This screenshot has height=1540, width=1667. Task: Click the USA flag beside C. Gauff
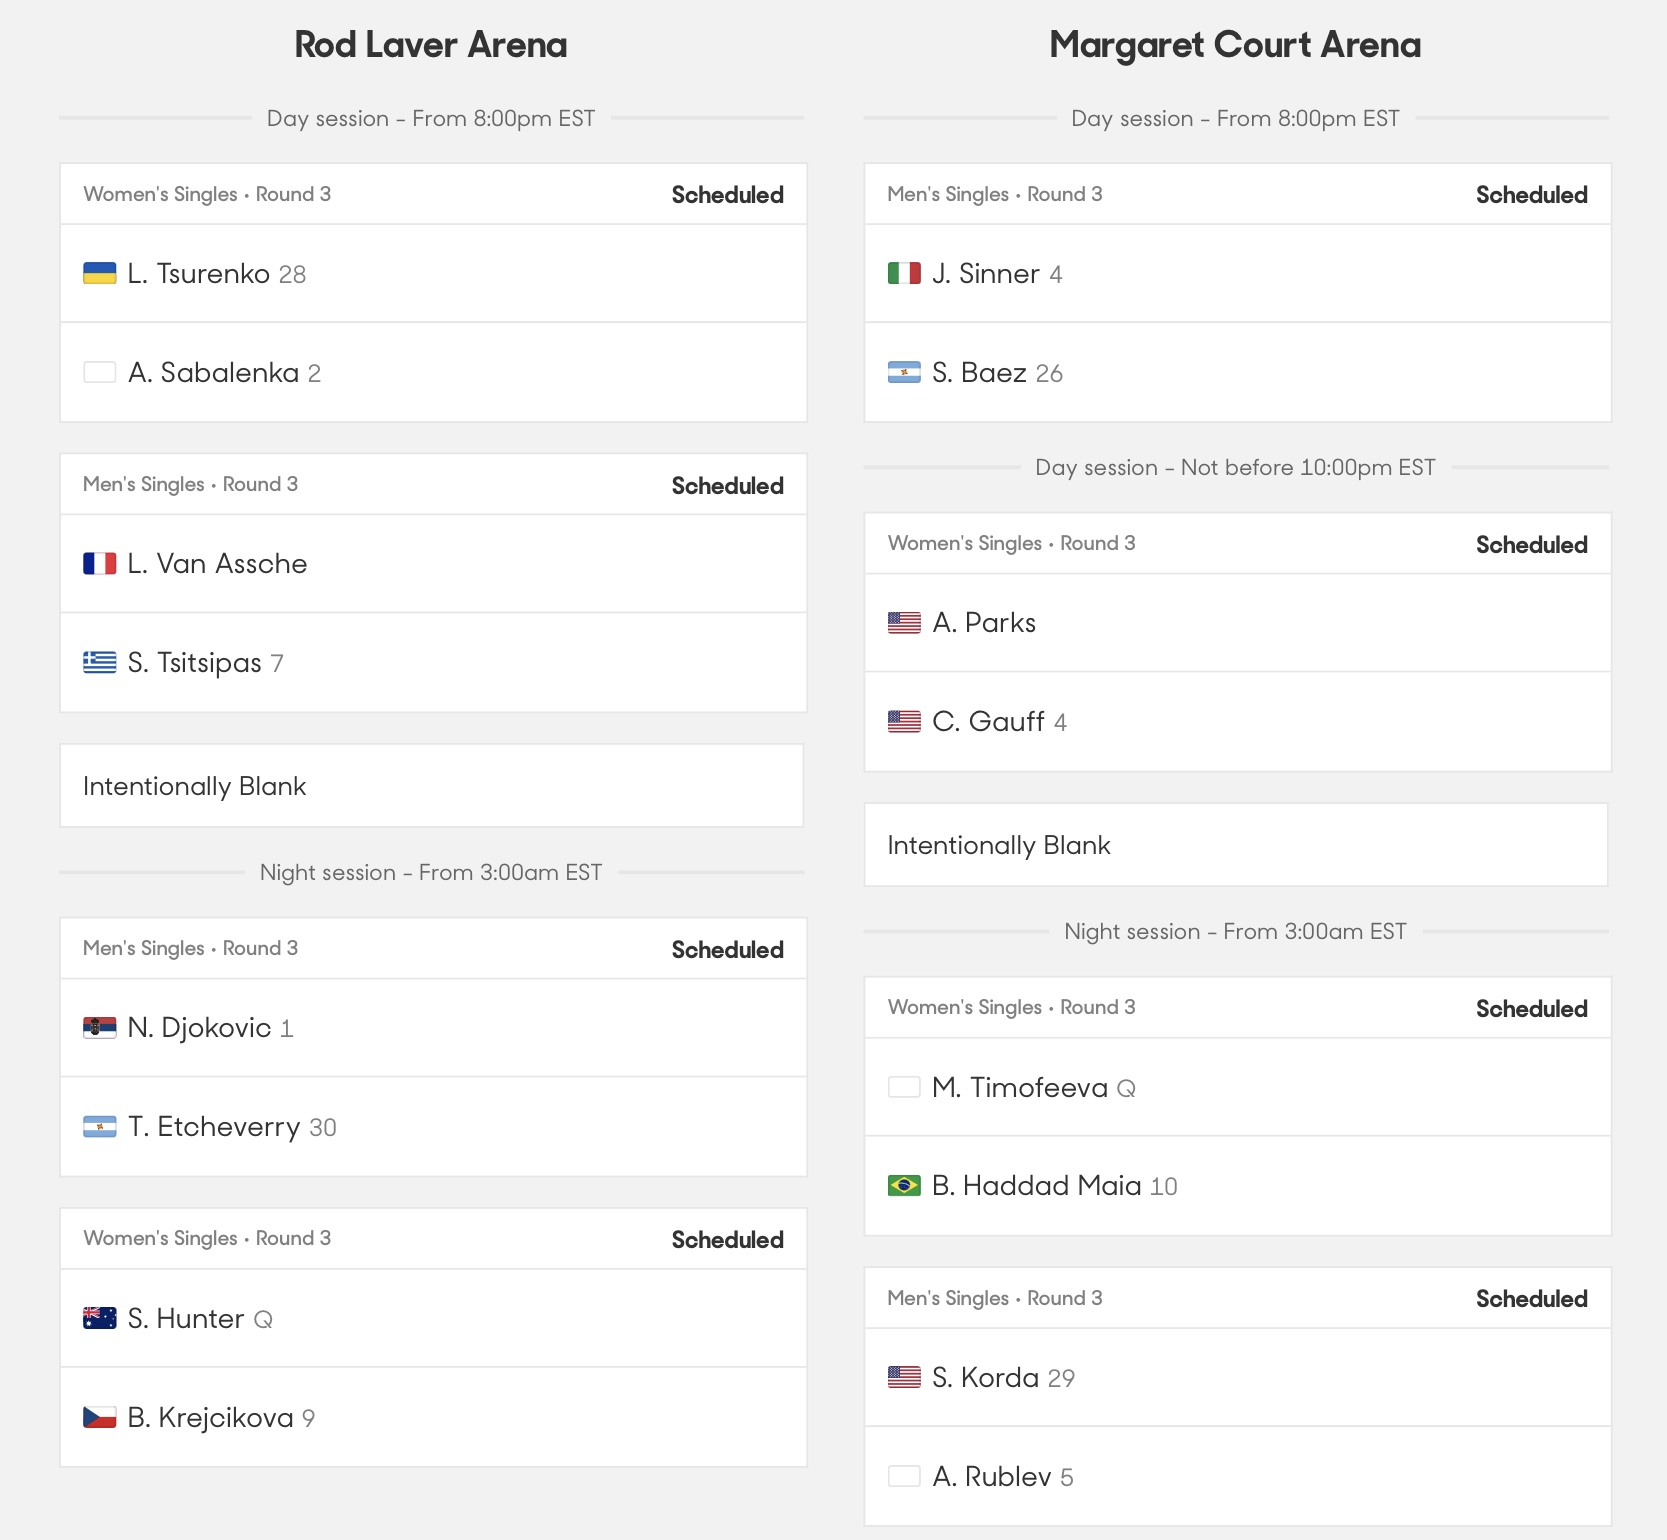click(904, 721)
